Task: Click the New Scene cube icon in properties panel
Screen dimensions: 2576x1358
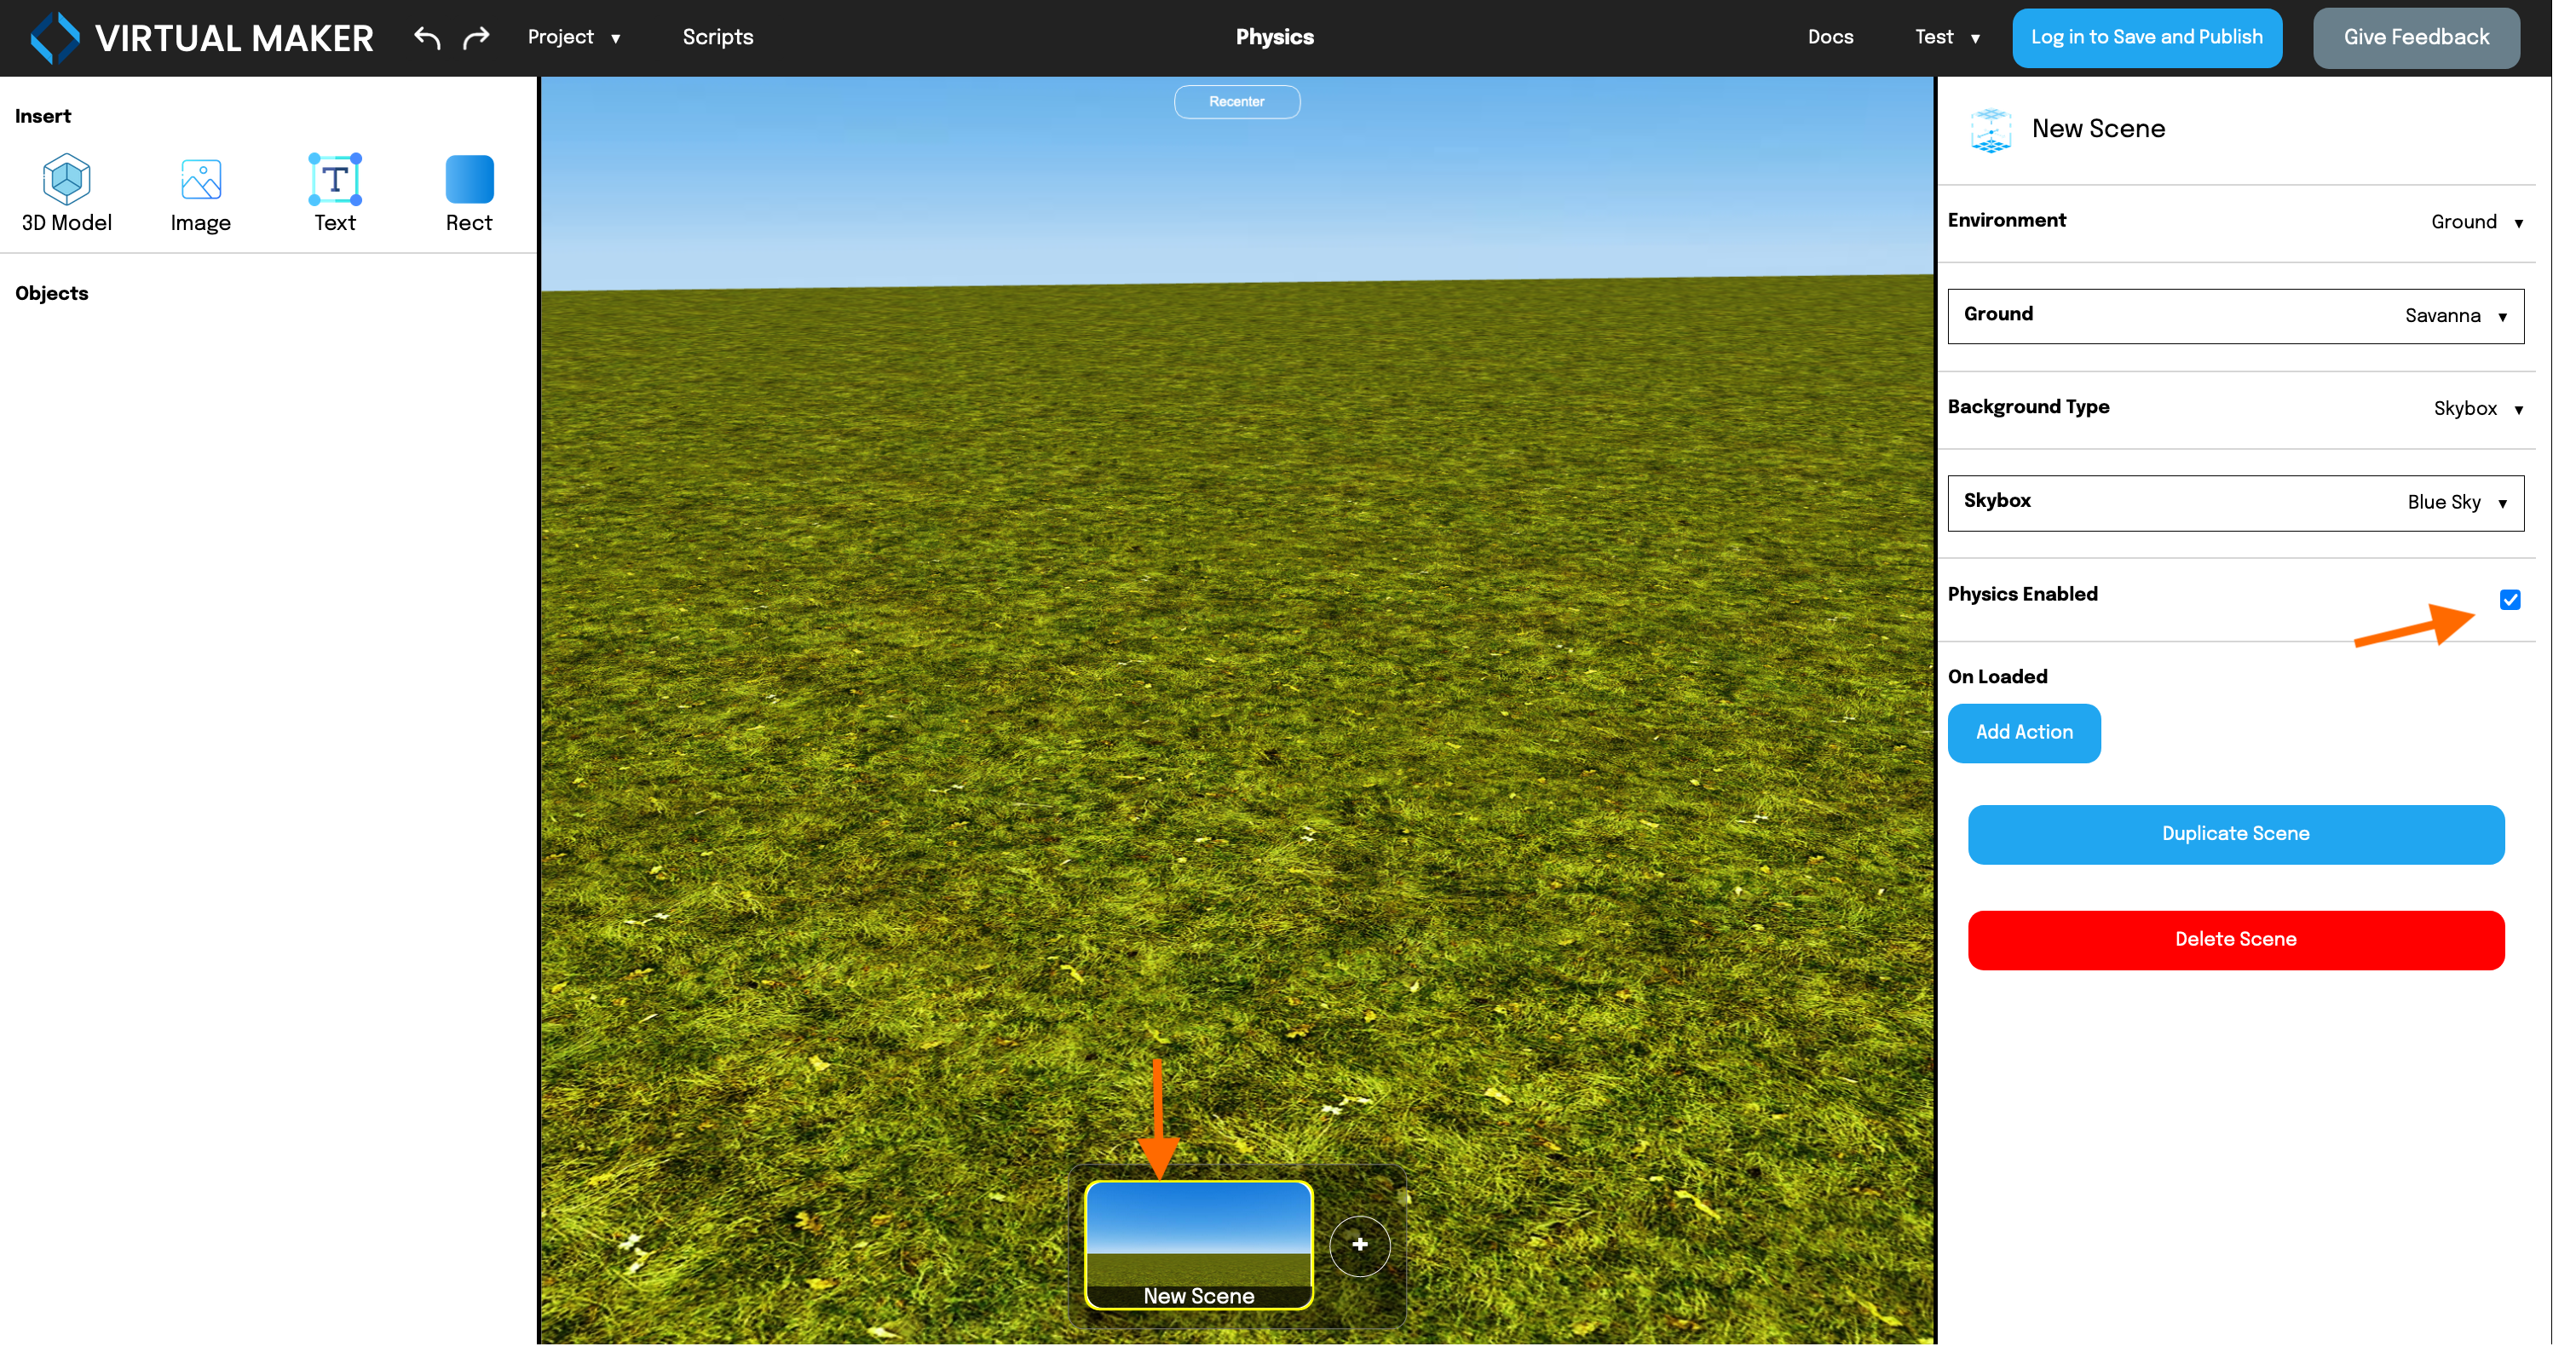Action: pos(1989,129)
